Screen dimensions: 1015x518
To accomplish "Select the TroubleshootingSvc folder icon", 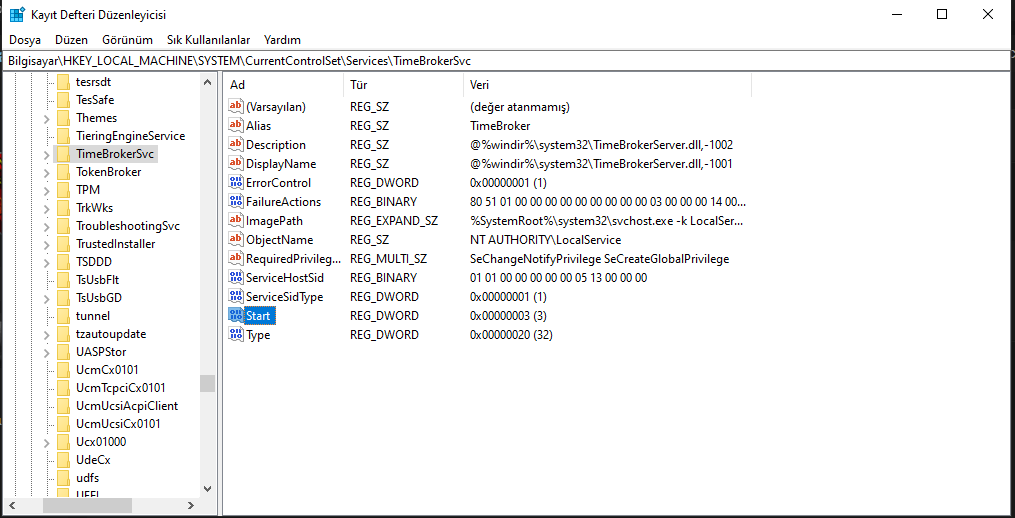I will [x=63, y=226].
